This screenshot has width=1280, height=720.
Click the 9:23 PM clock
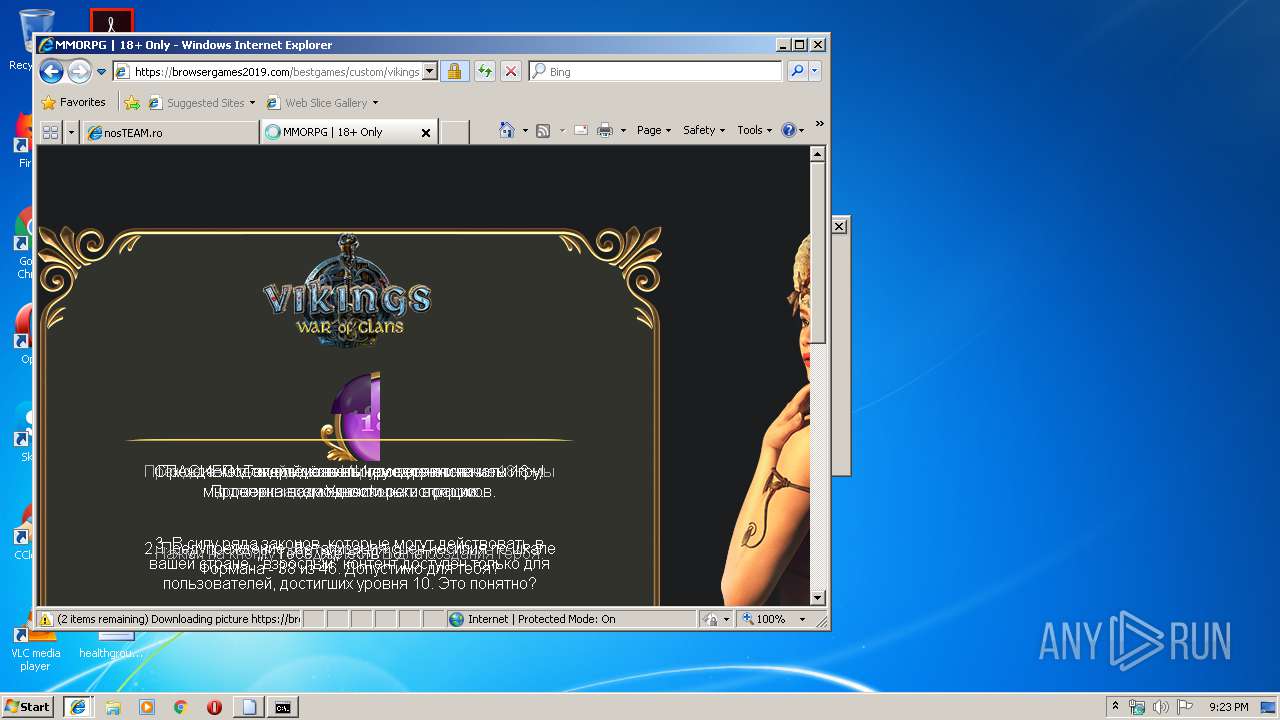point(1228,707)
